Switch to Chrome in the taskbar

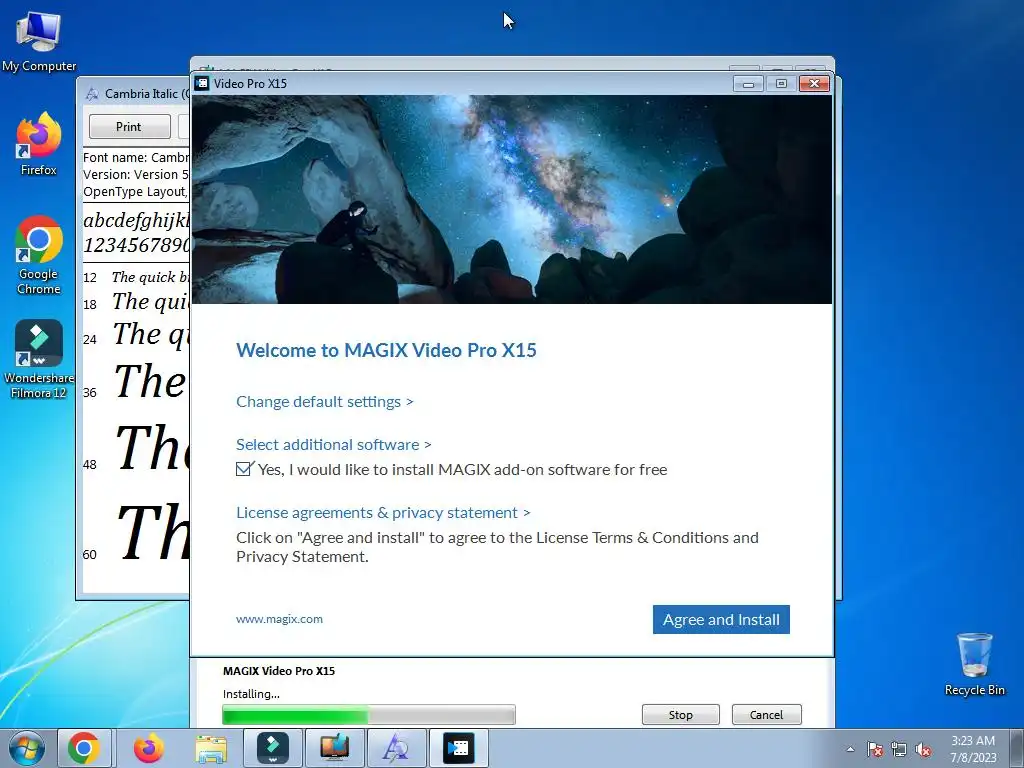click(x=84, y=748)
